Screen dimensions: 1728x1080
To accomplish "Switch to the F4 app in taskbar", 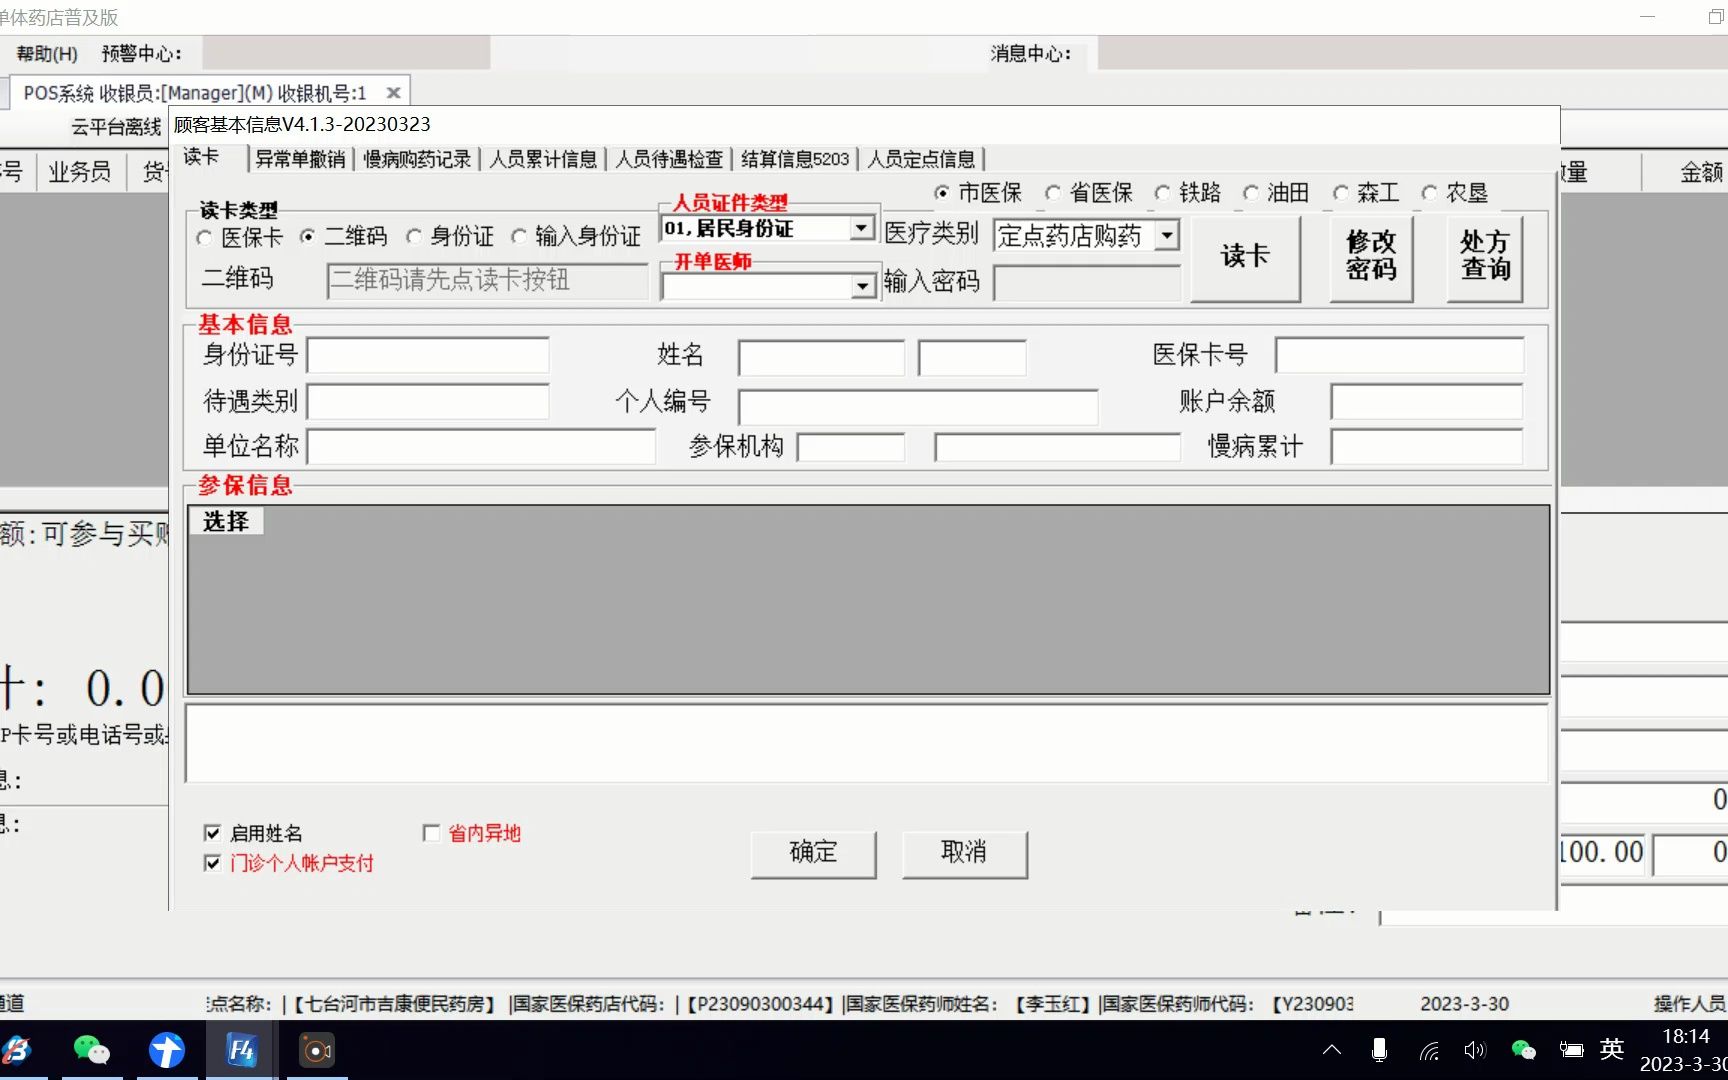I will point(241,1050).
